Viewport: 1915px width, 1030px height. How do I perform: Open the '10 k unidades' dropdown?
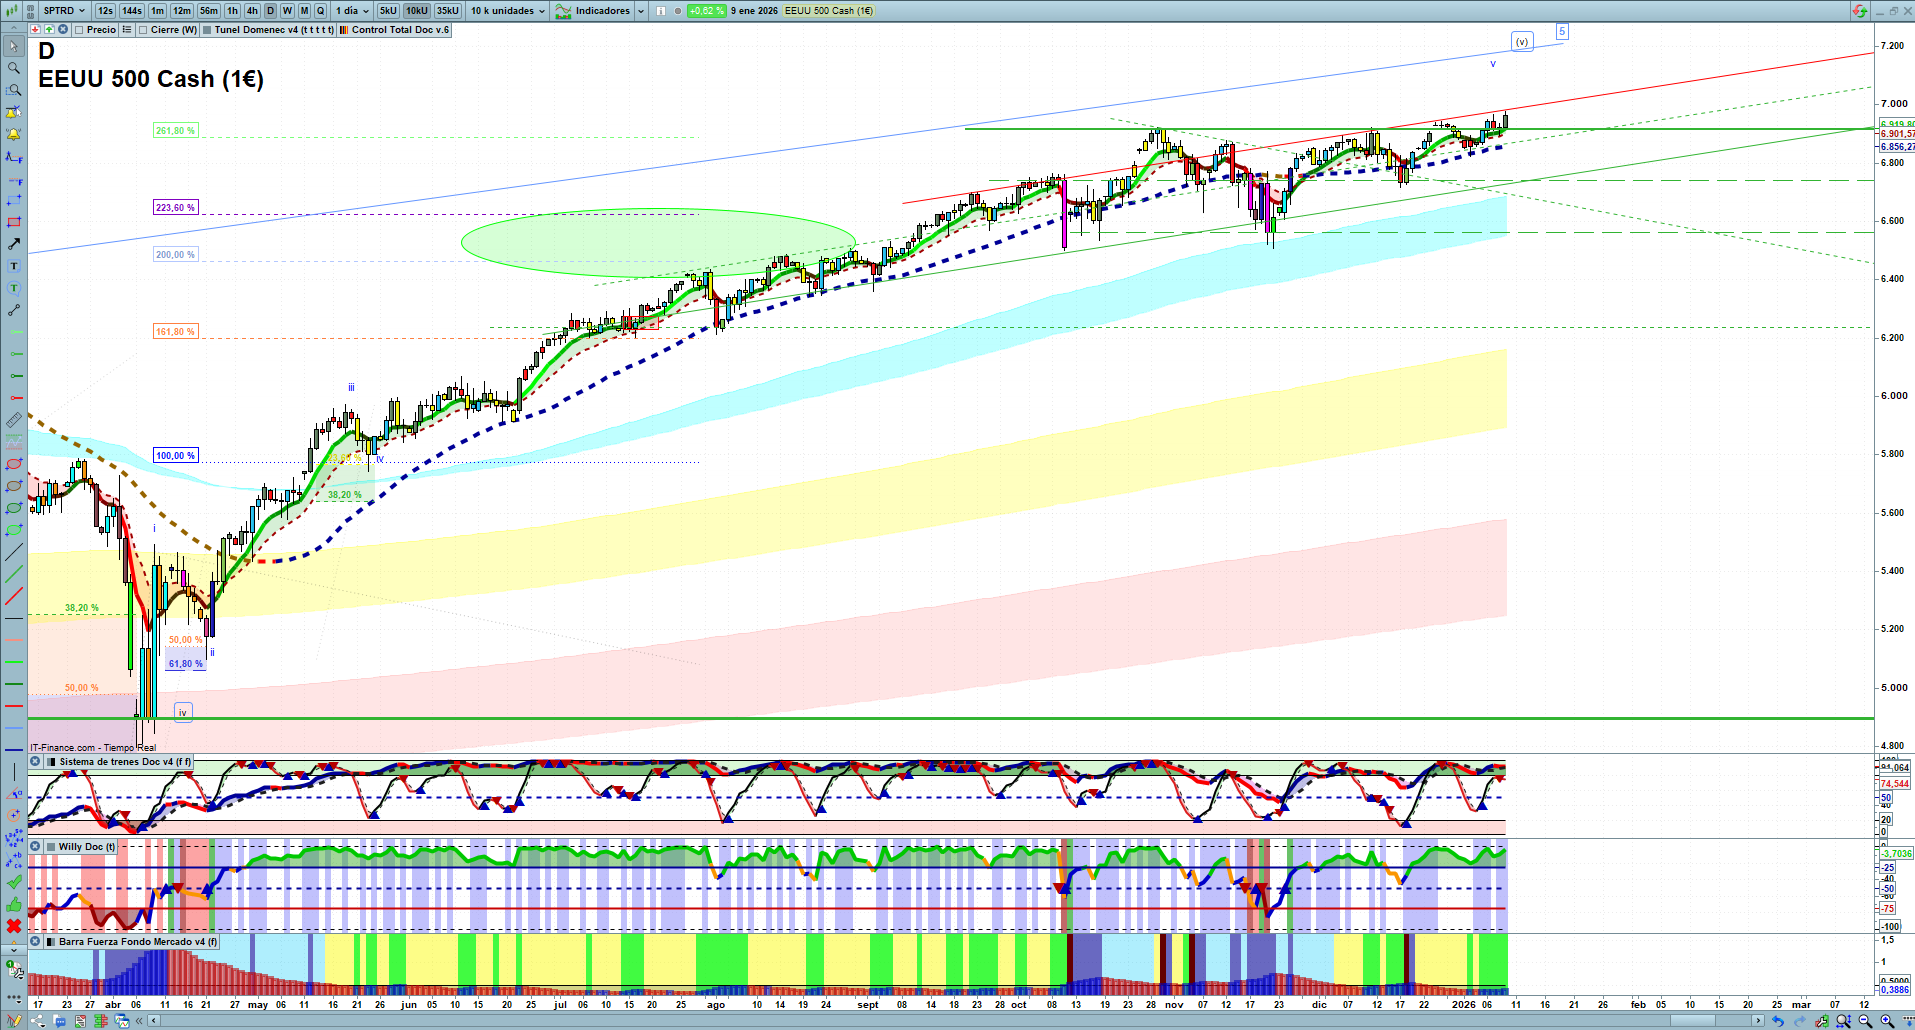(x=508, y=11)
